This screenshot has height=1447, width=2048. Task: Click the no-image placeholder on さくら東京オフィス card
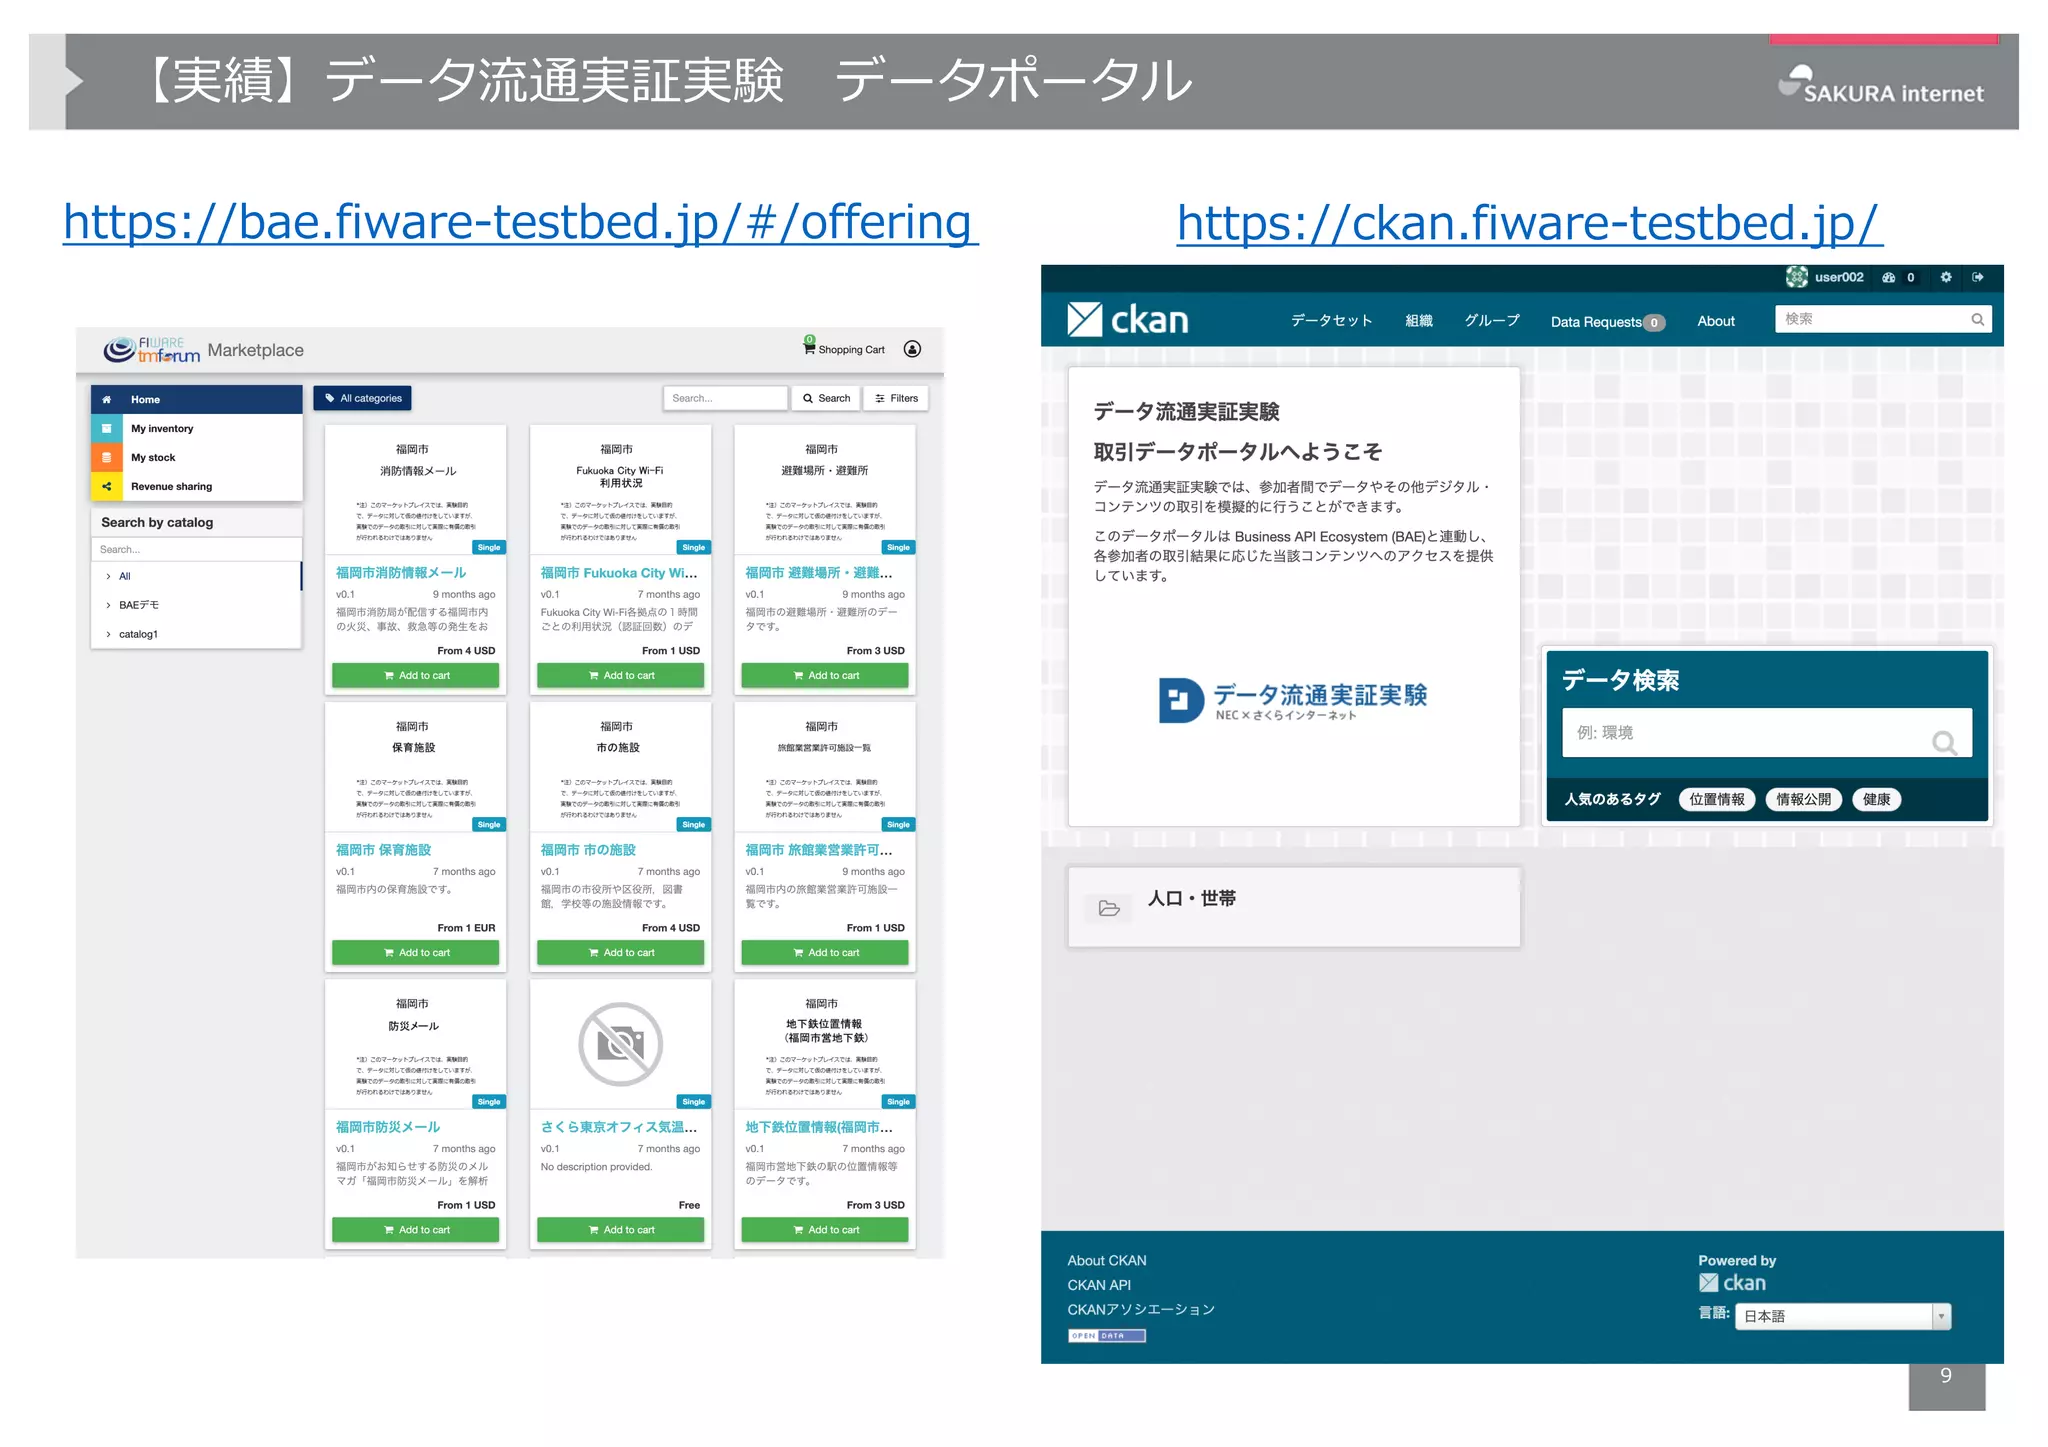pyautogui.click(x=620, y=1044)
